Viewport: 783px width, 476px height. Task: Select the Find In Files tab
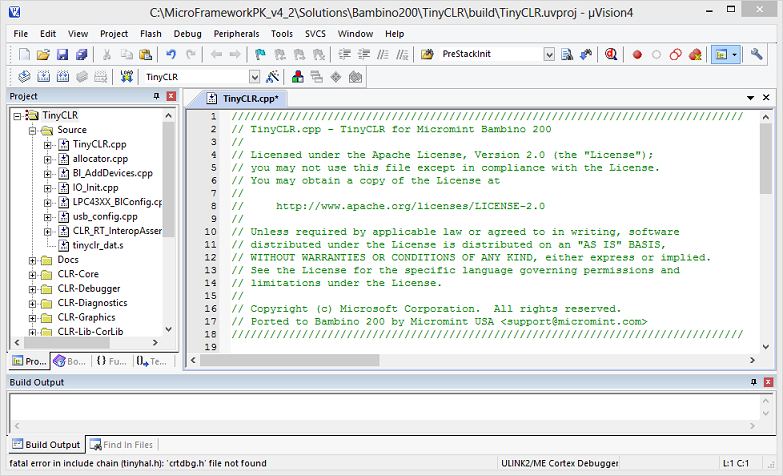pyautogui.click(x=121, y=445)
